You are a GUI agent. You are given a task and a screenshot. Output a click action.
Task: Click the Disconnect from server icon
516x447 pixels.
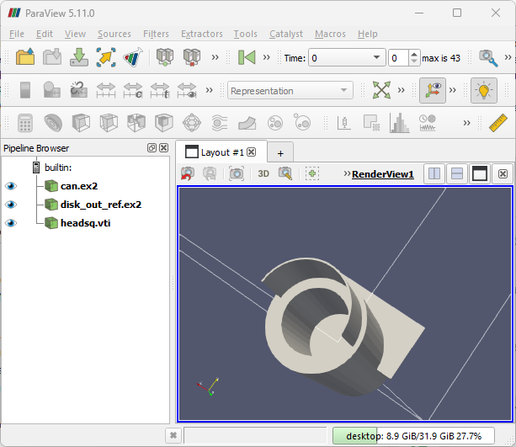[192, 57]
